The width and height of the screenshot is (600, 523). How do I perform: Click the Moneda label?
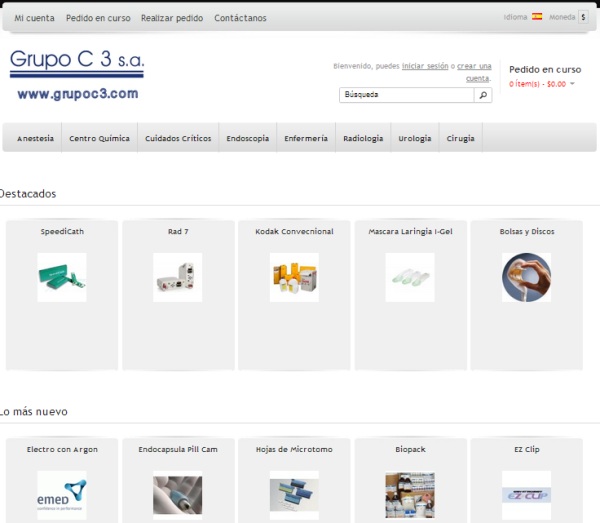click(562, 17)
